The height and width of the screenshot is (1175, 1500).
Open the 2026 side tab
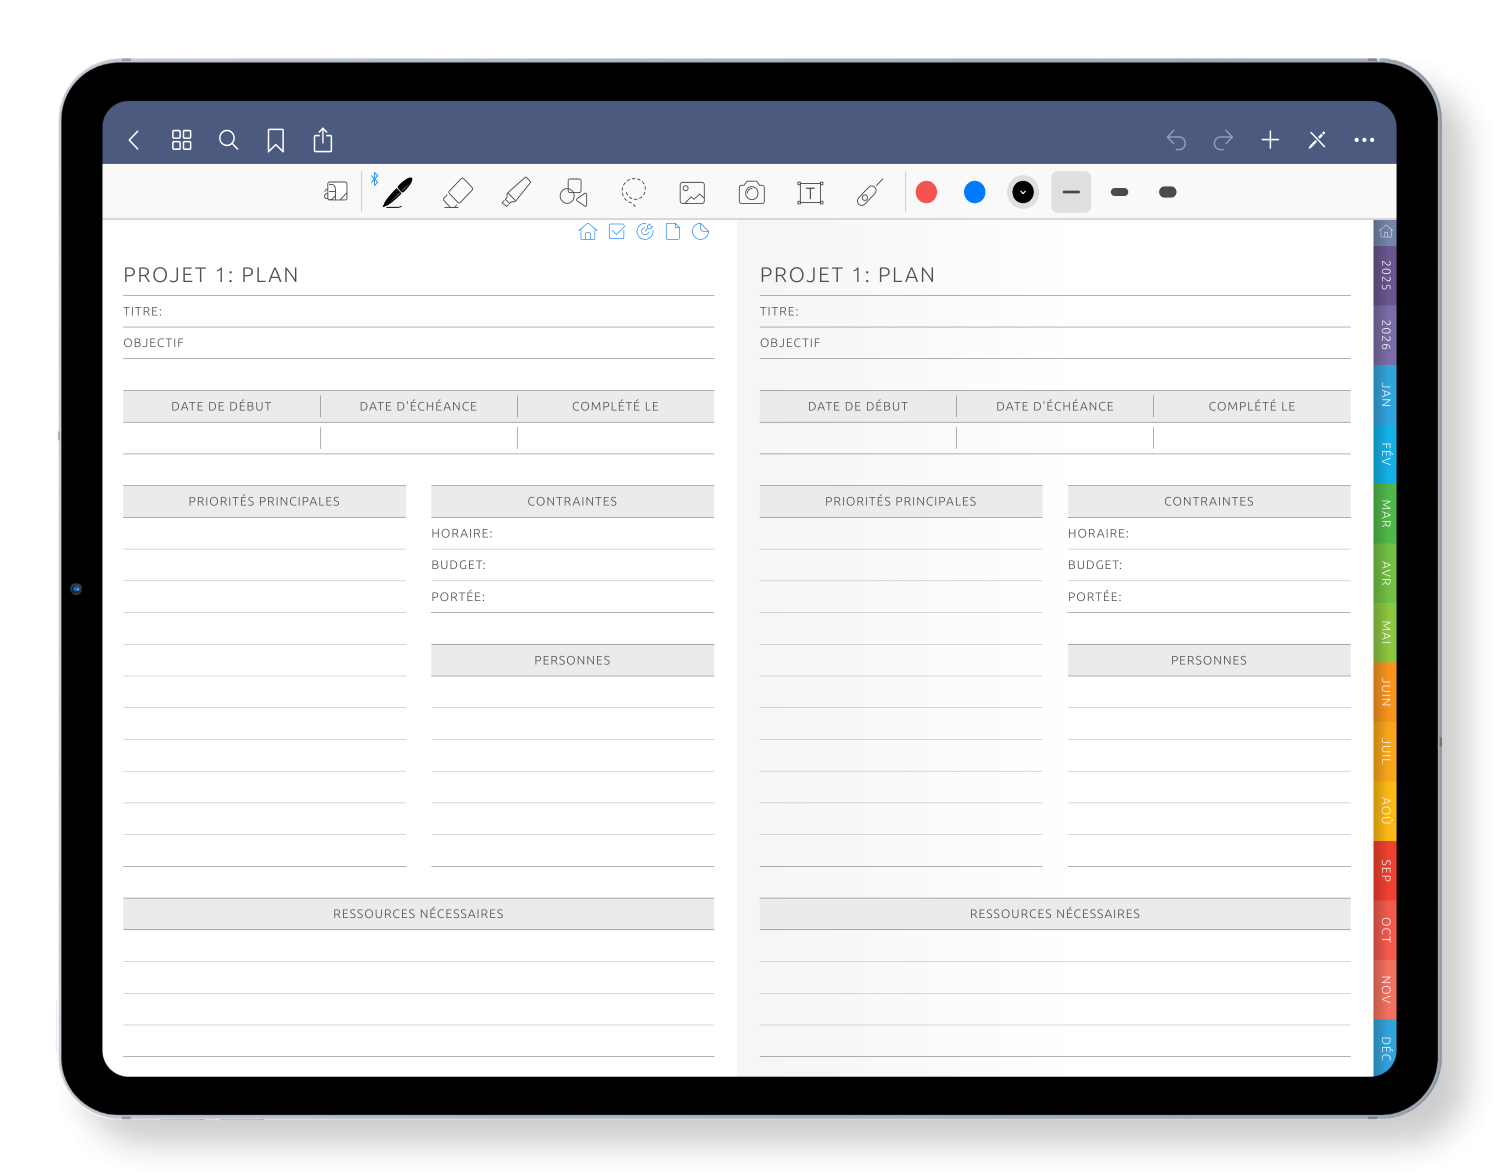point(1385,335)
